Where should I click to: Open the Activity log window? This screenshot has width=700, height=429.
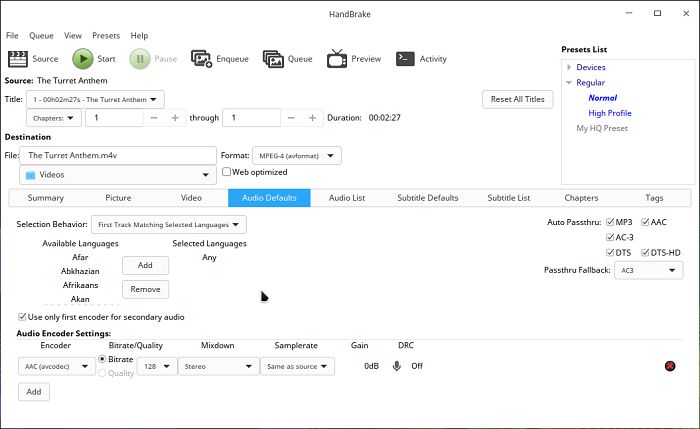[x=421, y=59]
